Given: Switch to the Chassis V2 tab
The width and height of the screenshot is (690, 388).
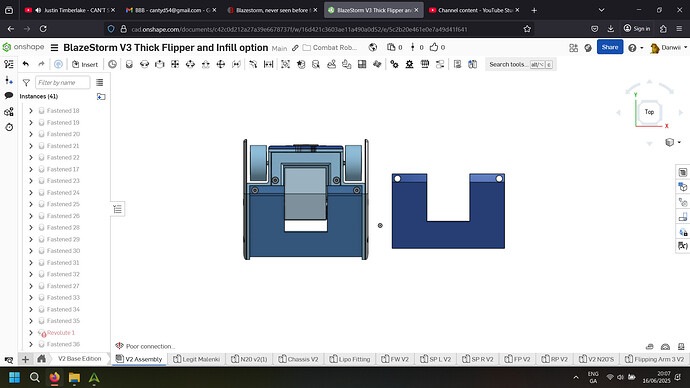Looking at the screenshot, I should [298, 359].
